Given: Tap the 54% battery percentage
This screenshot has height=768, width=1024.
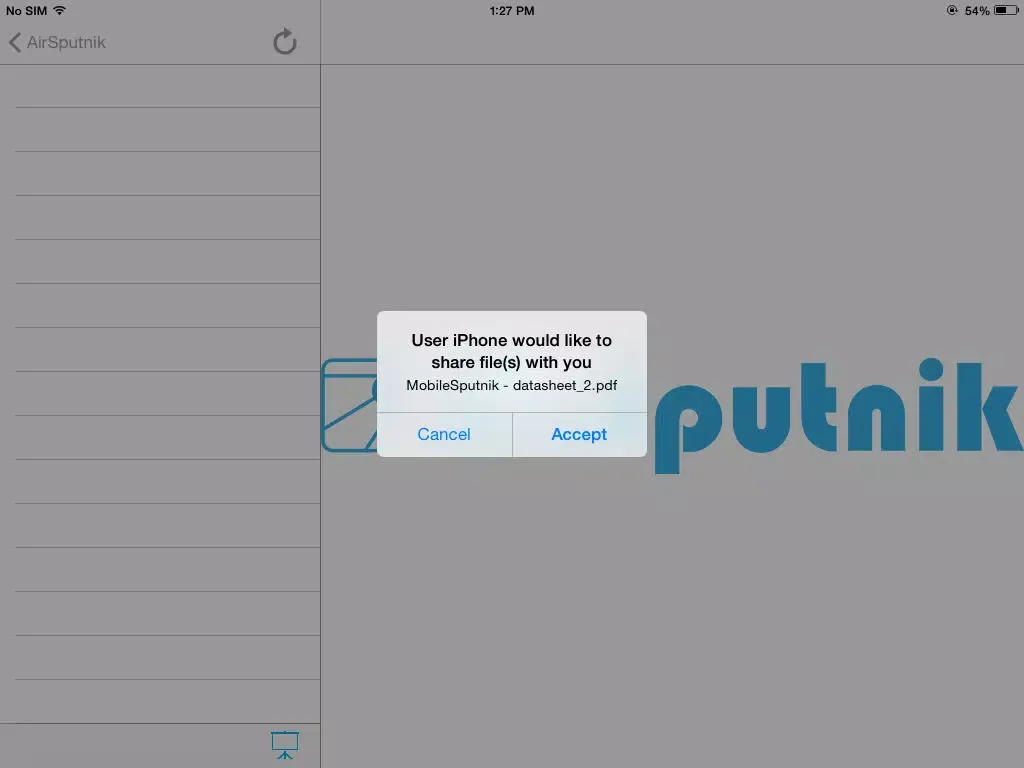Looking at the screenshot, I should (x=977, y=11).
